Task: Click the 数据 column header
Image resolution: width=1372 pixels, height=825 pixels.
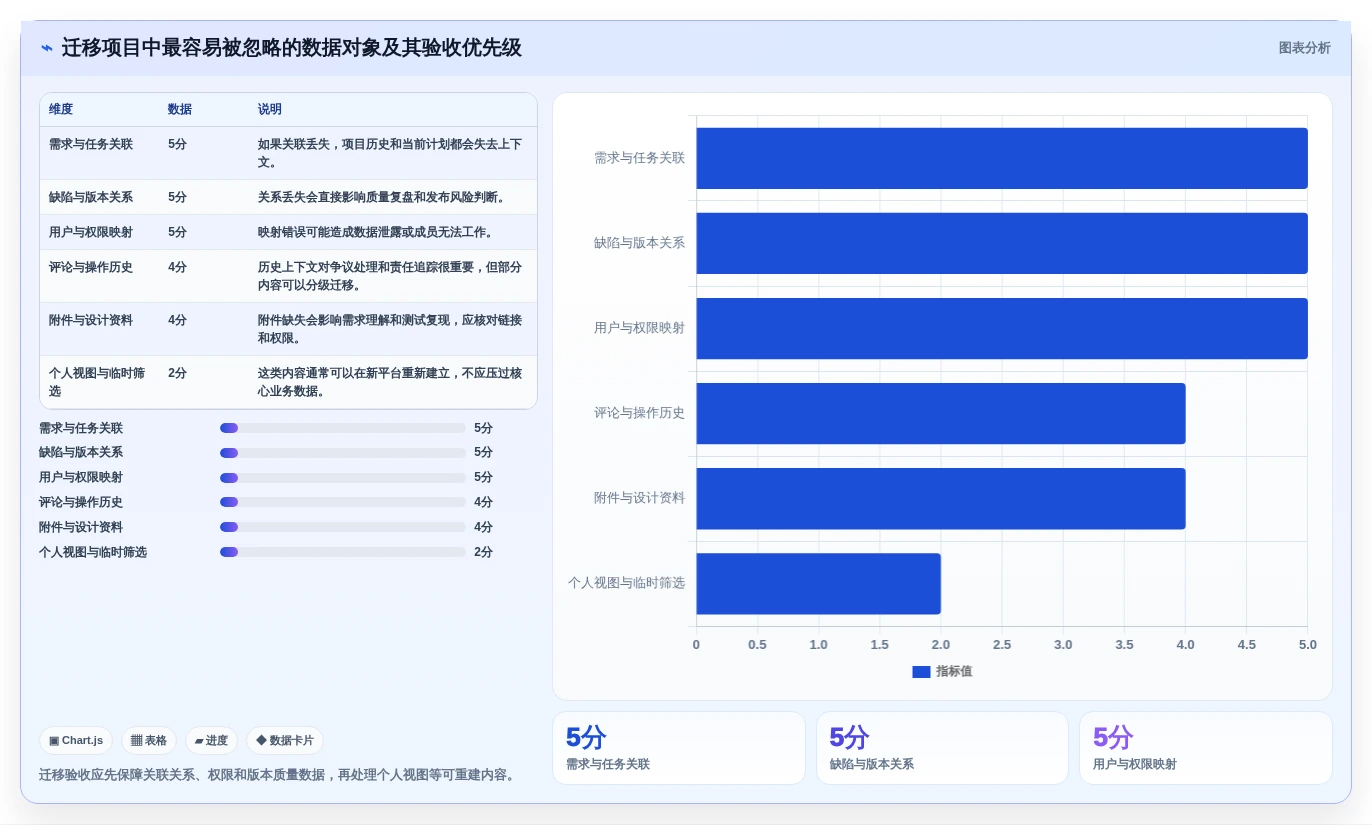Action: [x=180, y=110]
